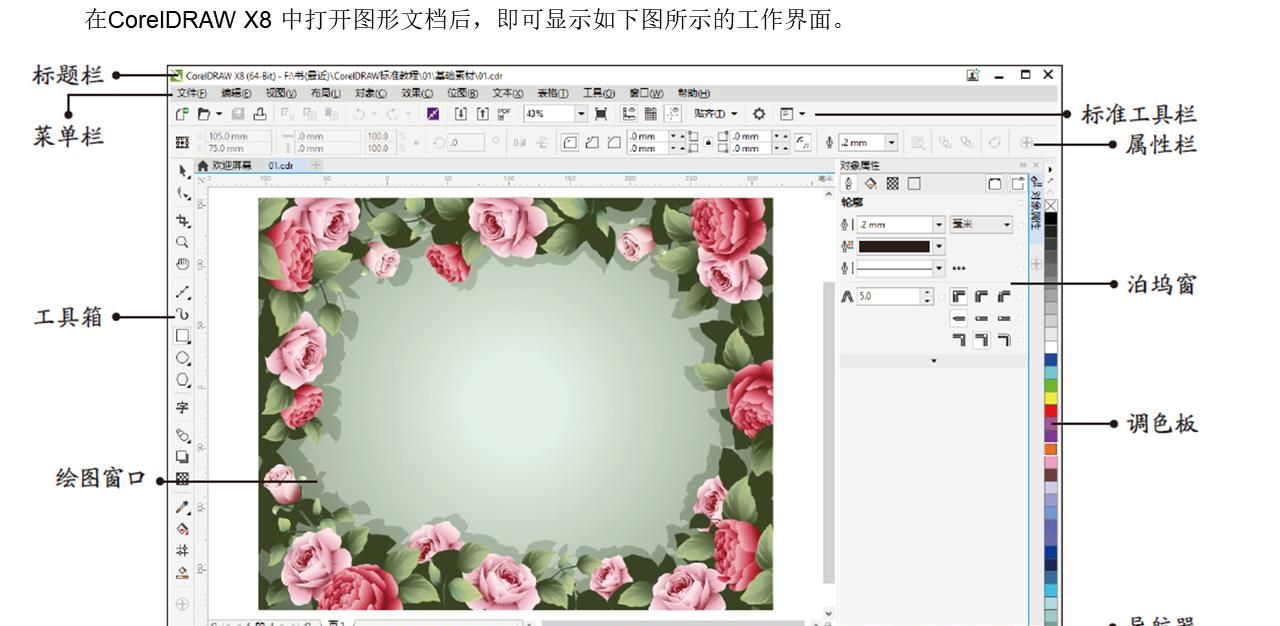
Task: Click the Import icon in standard toolbar
Action: (x=461, y=114)
